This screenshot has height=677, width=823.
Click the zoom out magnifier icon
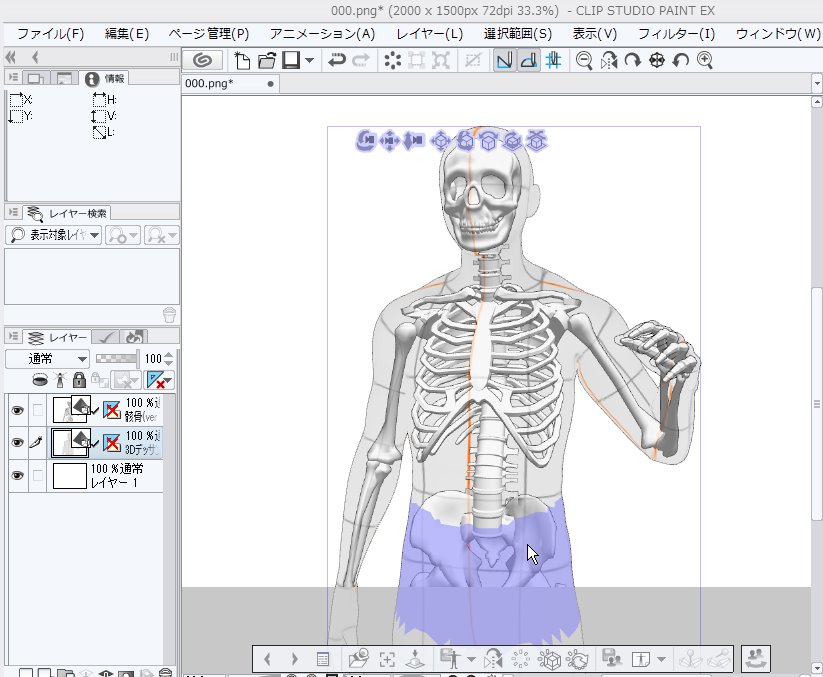pyautogui.click(x=584, y=60)
